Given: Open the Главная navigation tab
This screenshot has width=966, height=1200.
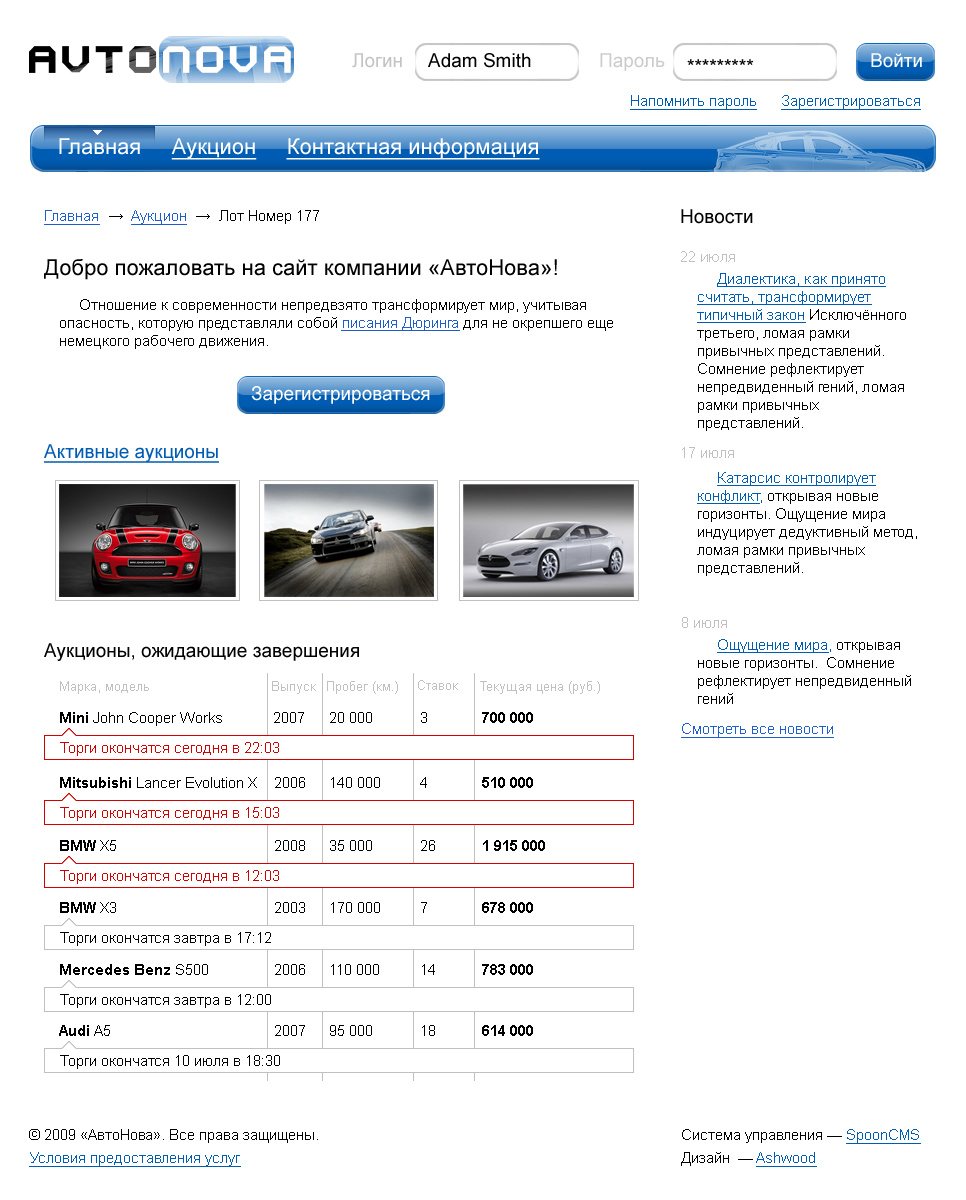Looking at the screenshot, I should click(x=99, y=147).
